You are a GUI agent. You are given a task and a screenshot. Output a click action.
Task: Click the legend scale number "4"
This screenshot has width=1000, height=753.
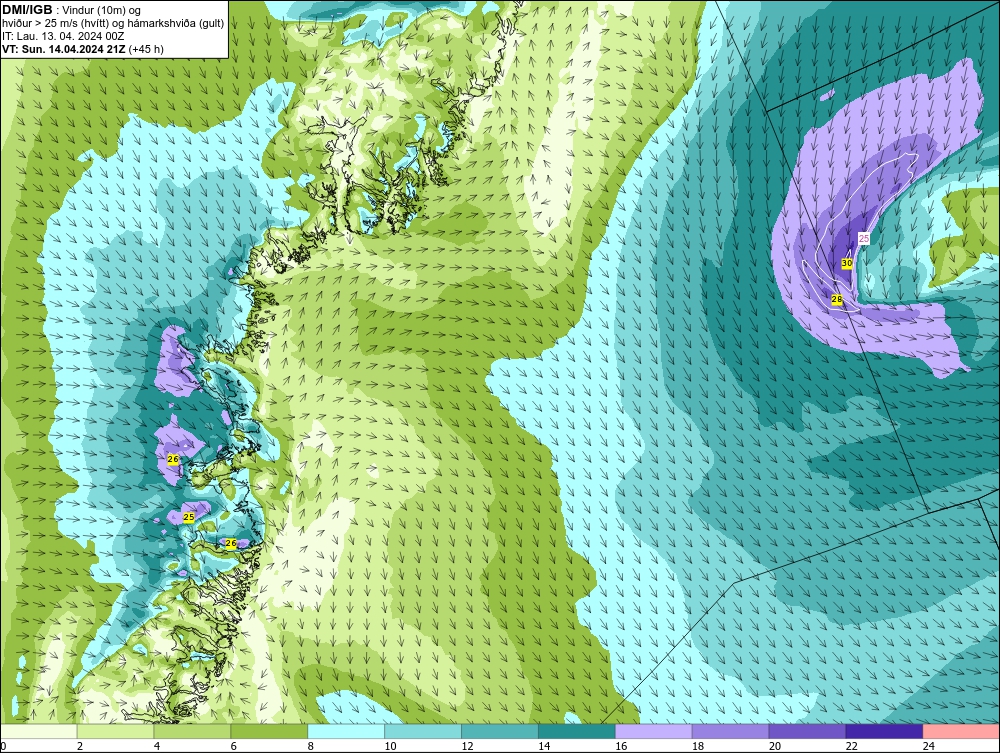[x=157, y=746]
